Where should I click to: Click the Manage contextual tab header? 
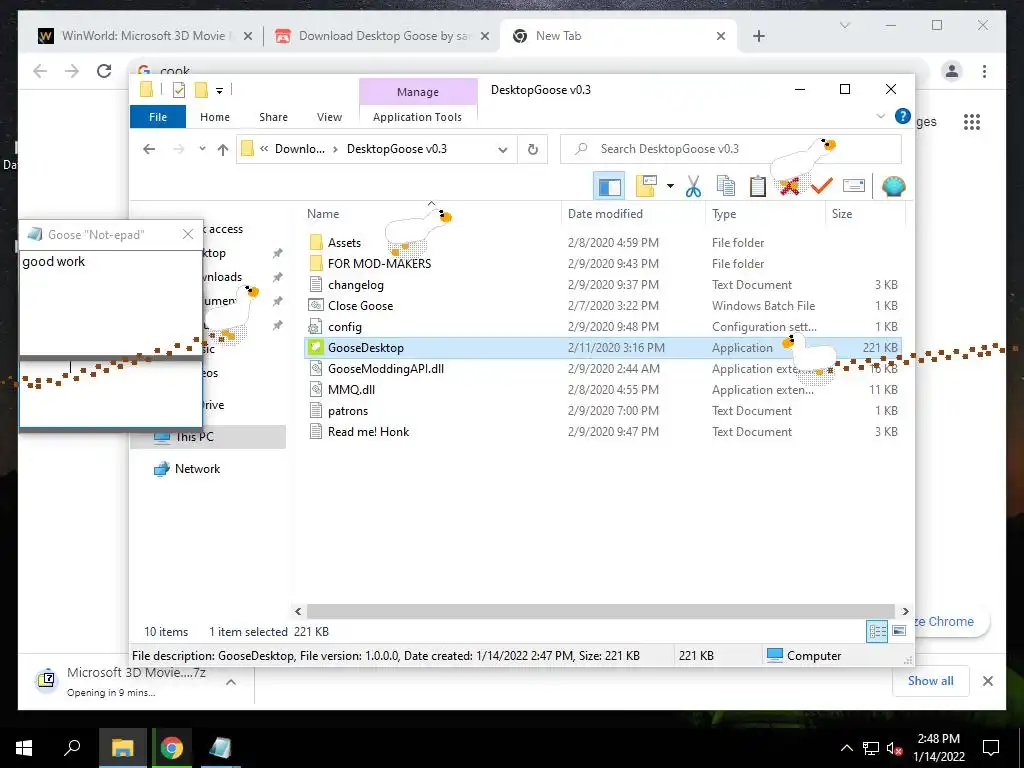418,91
